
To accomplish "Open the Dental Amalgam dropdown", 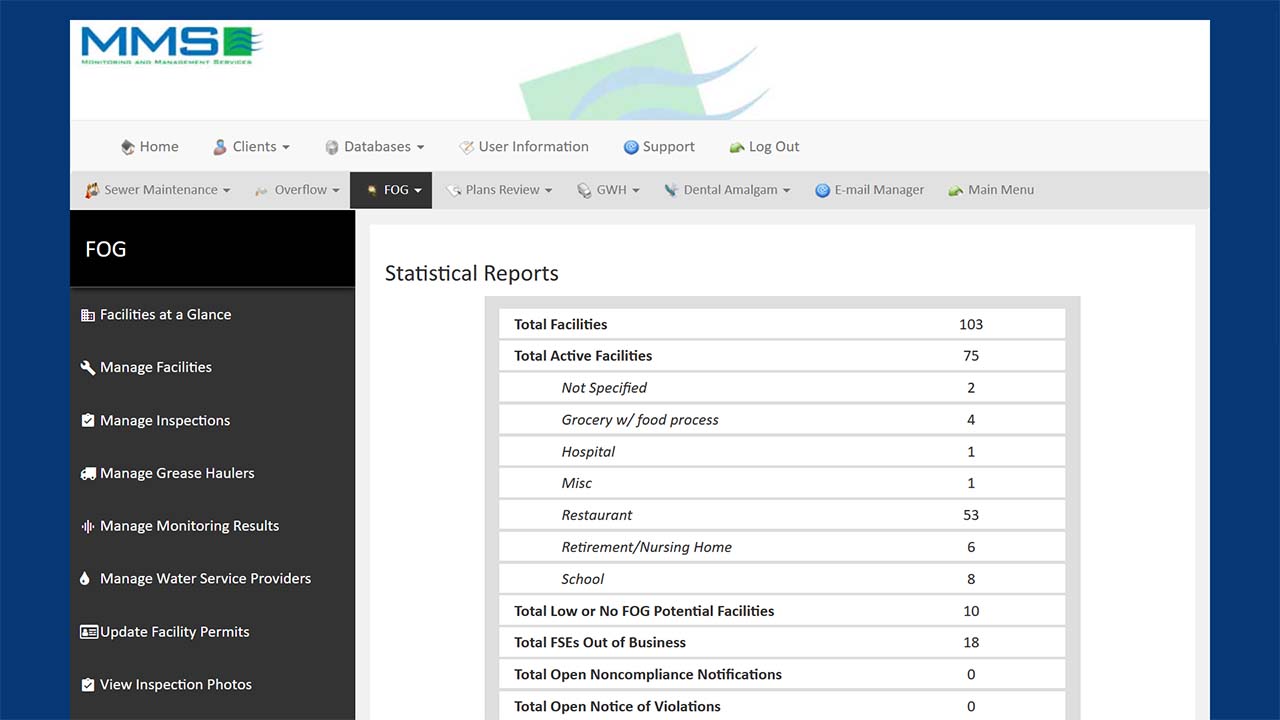I will pyautogui.click(x=728, y=190).
